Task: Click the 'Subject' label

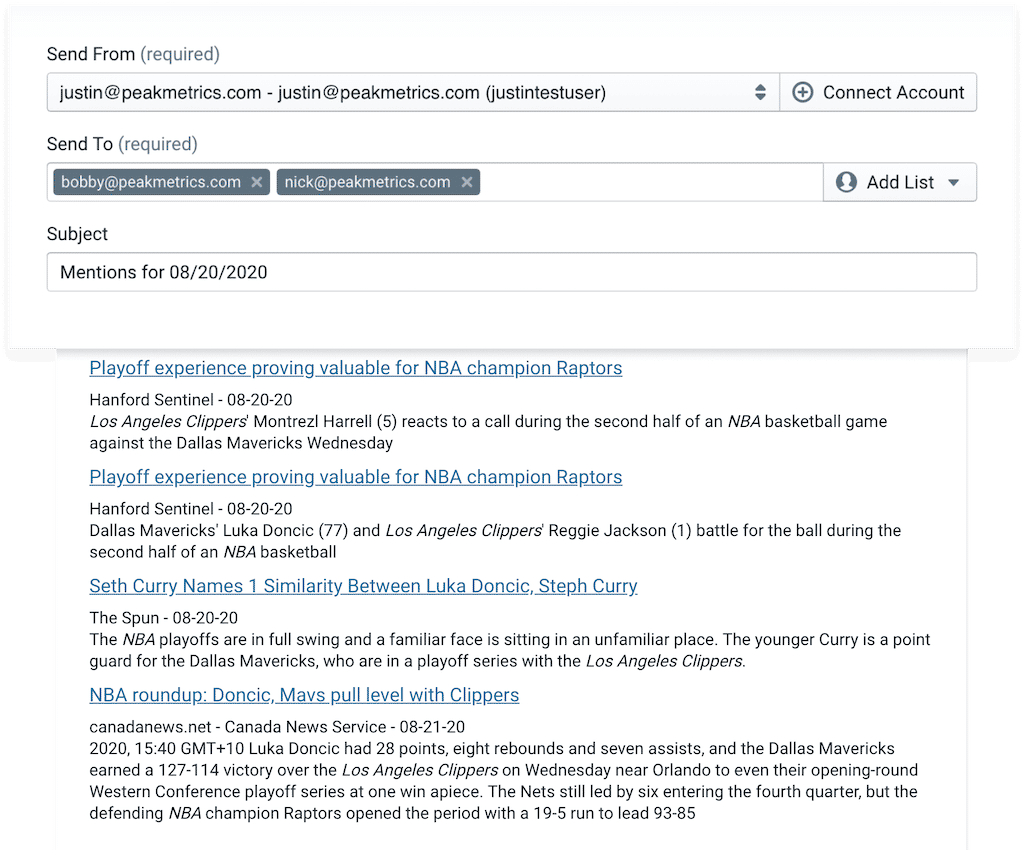Action: coord(77,234)
